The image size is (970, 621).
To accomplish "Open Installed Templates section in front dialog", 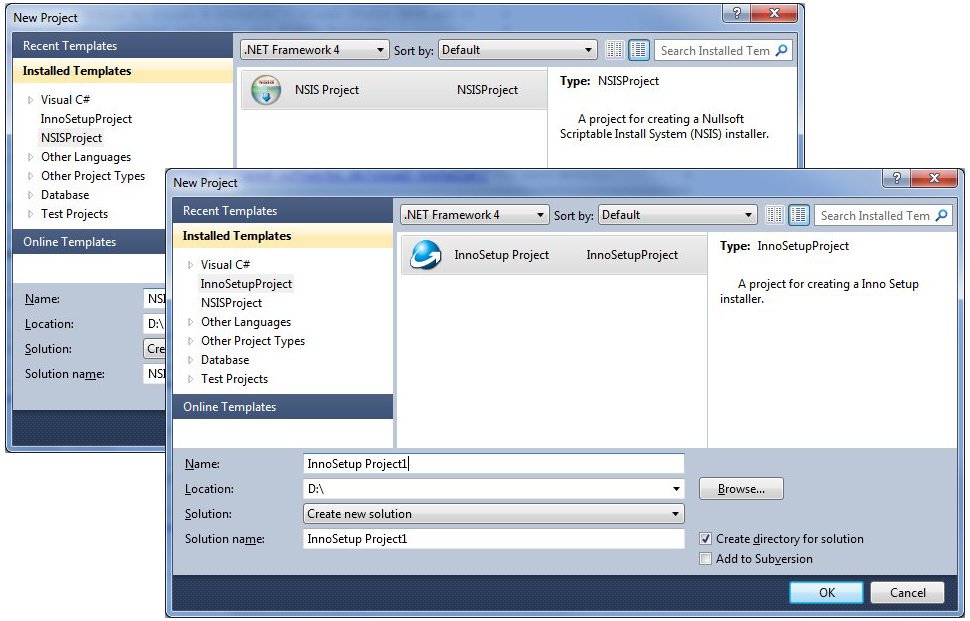I will [283, 236].
